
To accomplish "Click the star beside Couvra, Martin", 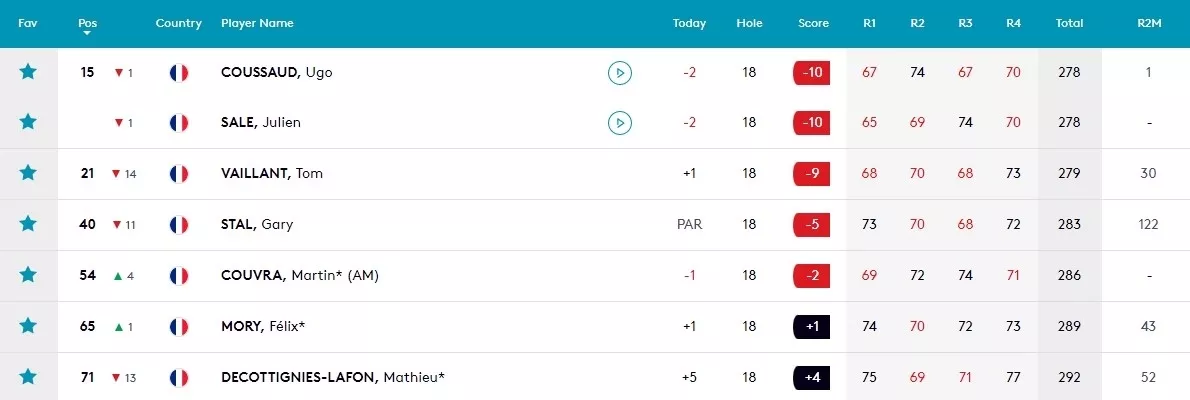I will (x=28, y=275).
